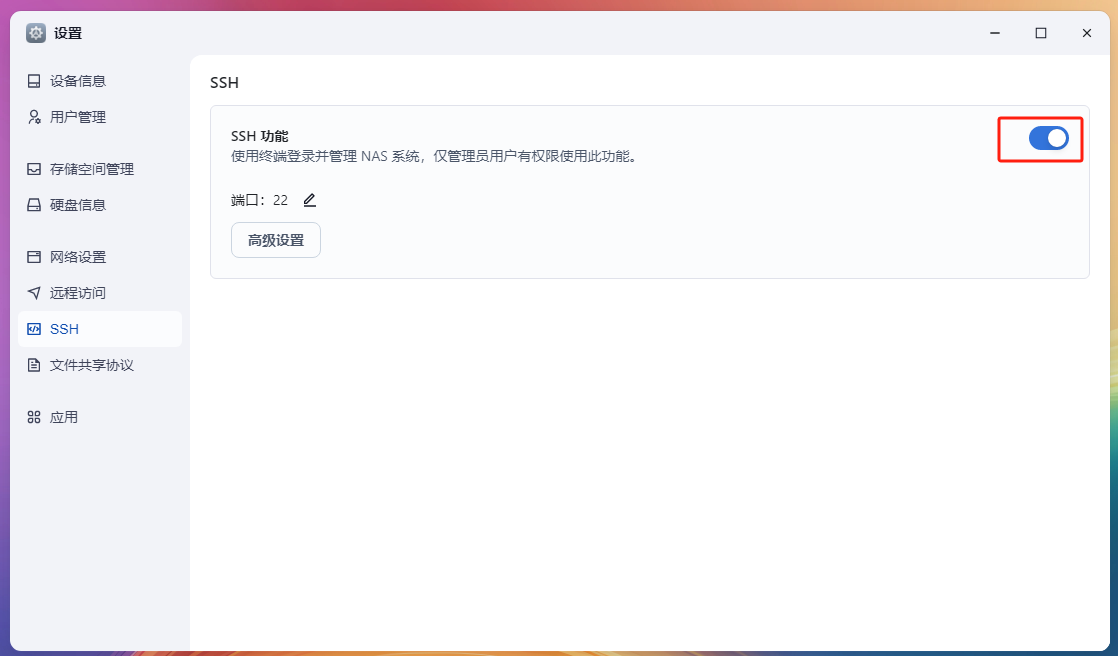
Task: Click the pencil icon to edit SSH port
Action: (308, 200)
